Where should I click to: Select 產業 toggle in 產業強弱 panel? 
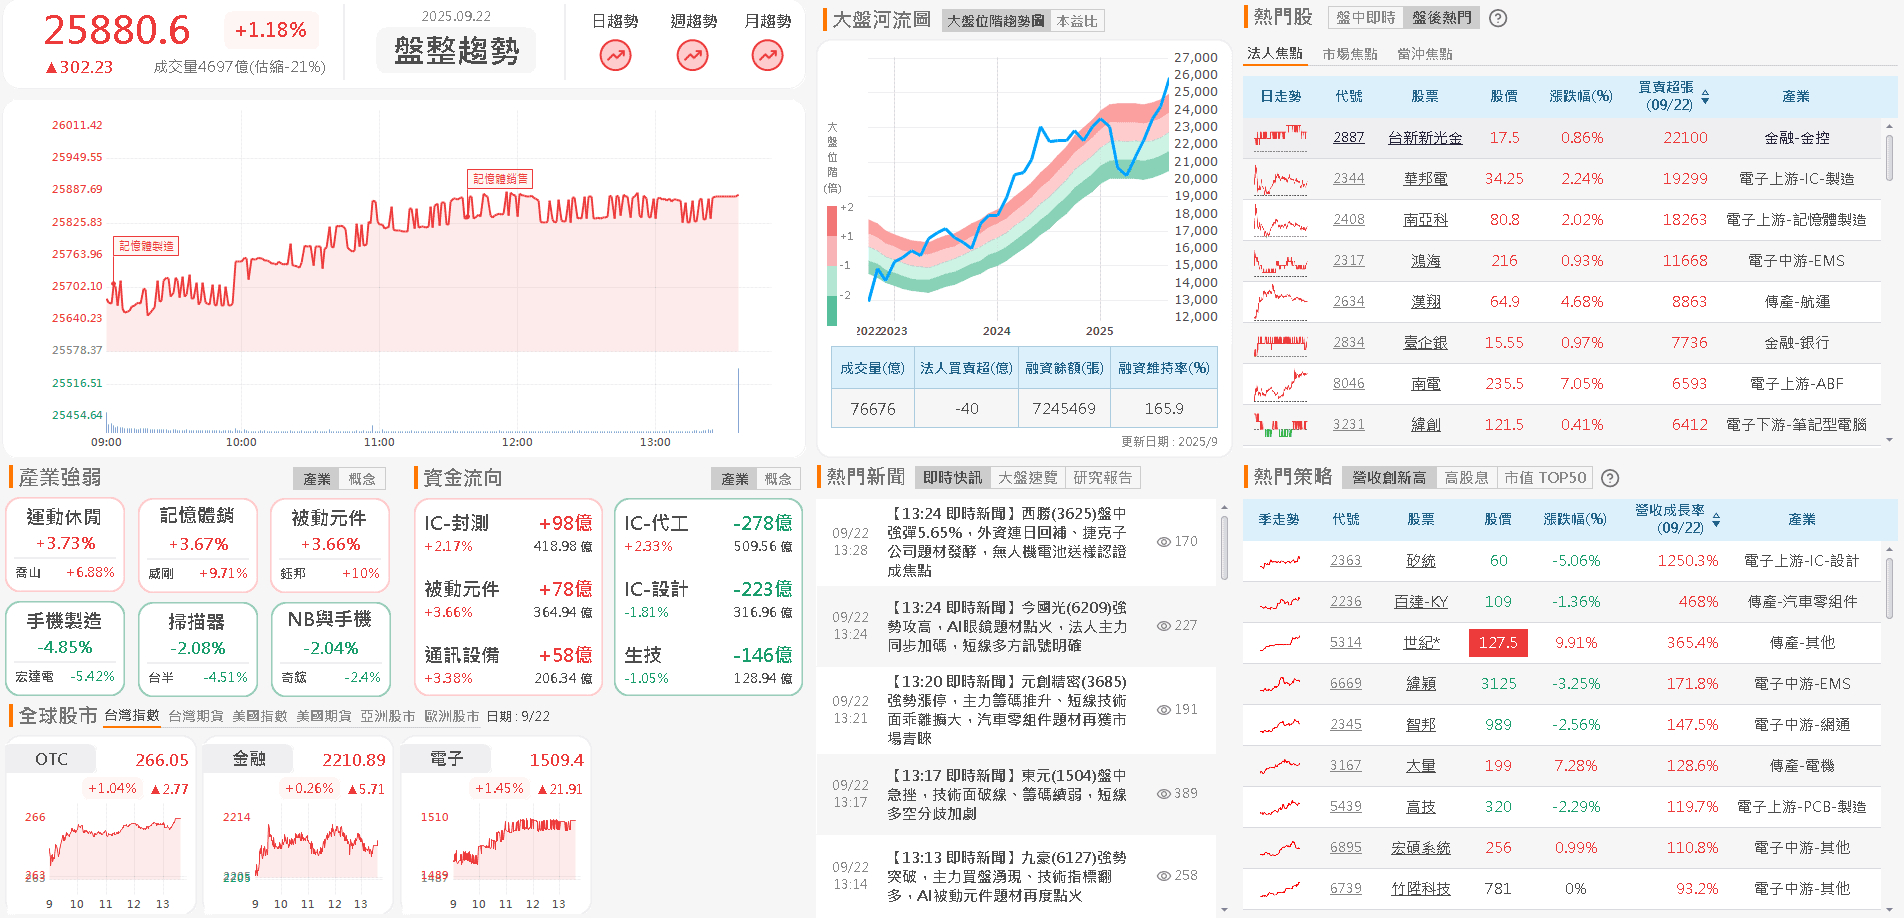coord(317,479)
